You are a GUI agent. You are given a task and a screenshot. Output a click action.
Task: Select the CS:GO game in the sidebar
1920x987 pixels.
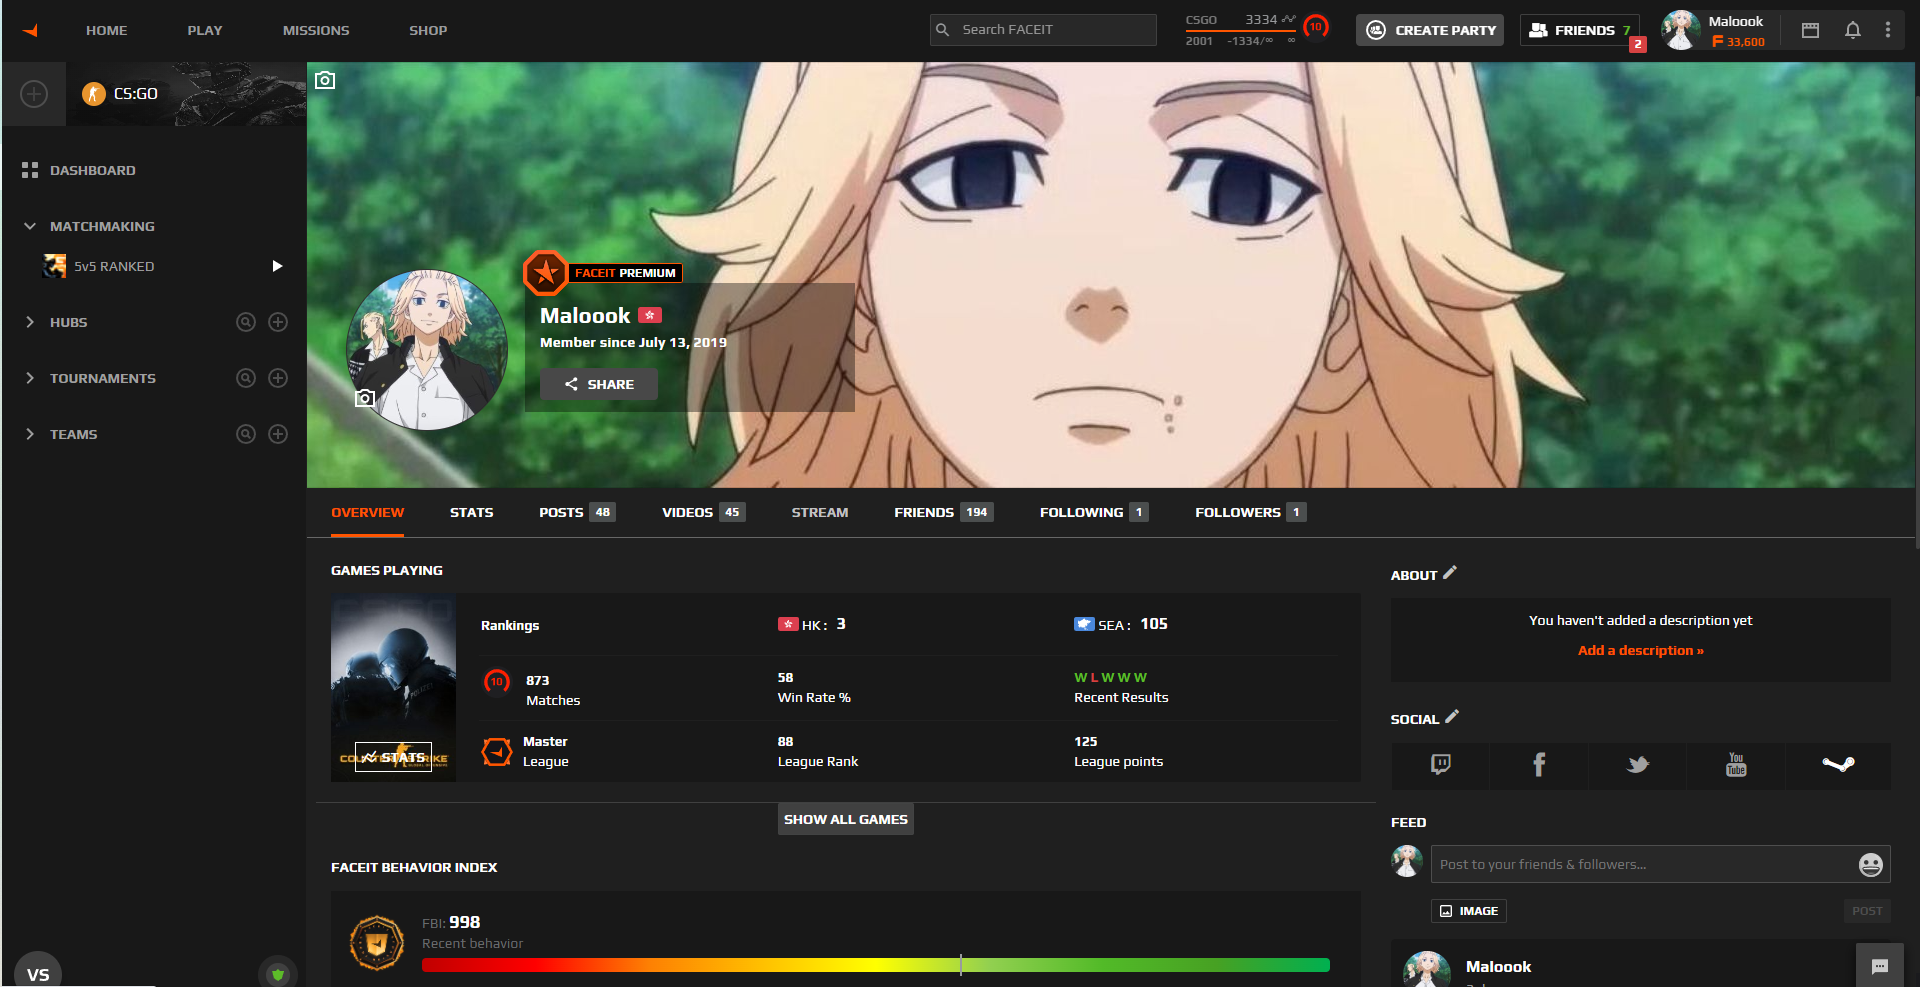click(x=186, y=94)
